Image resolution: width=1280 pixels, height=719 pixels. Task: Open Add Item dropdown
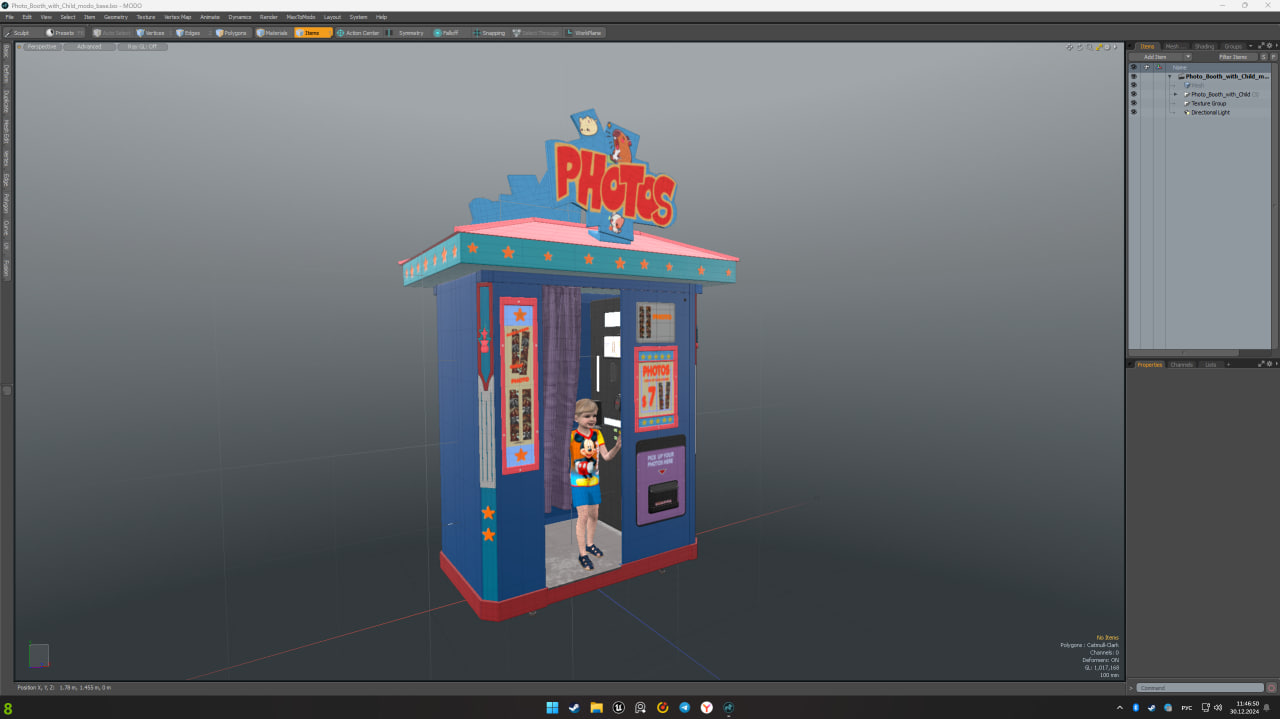(x=1160, y=57)
